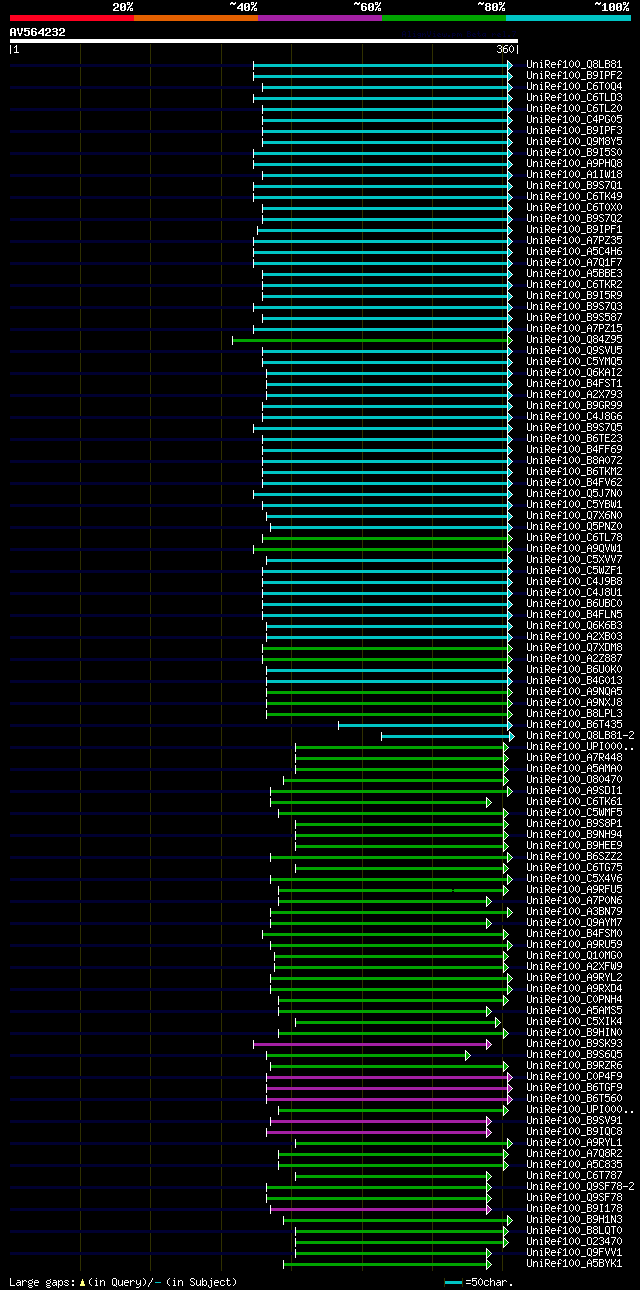Open the UniRef100_A9PHQ8 entry

(x=574, y=164)
